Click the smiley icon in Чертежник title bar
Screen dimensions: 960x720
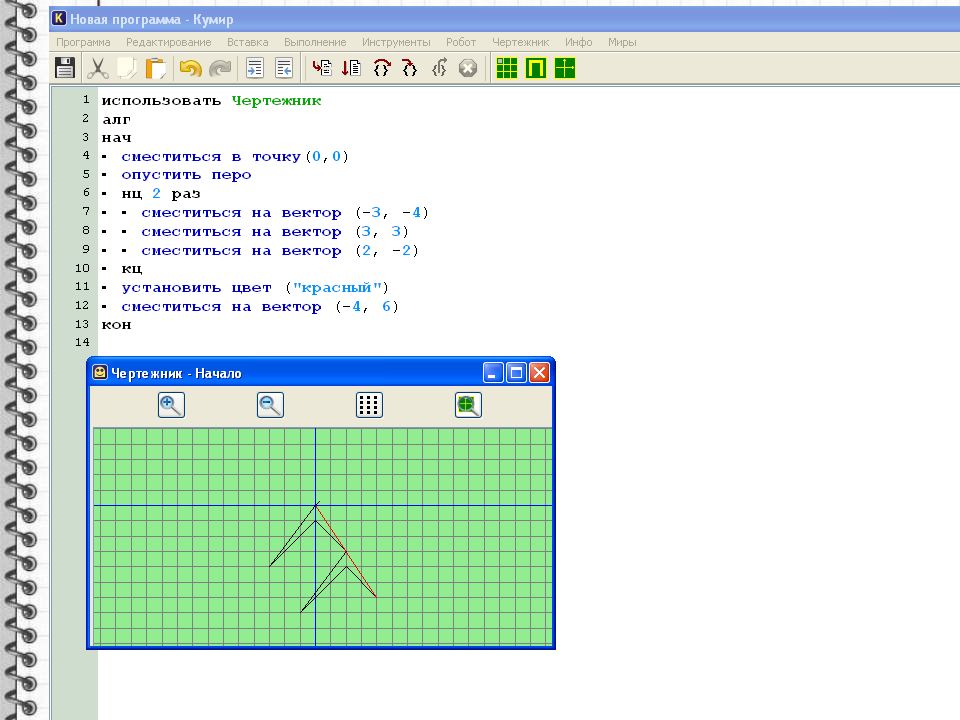(x=100, y=372)
